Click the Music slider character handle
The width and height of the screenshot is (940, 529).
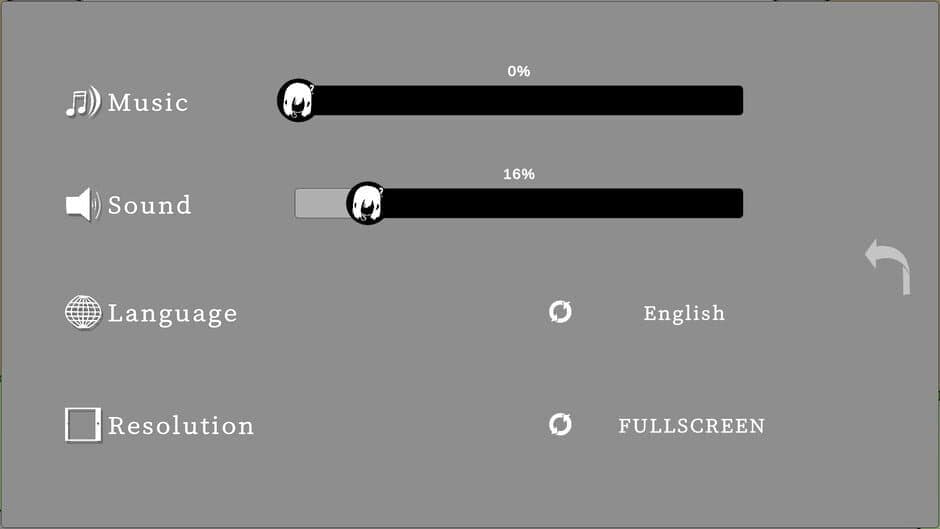coord(297,101)
